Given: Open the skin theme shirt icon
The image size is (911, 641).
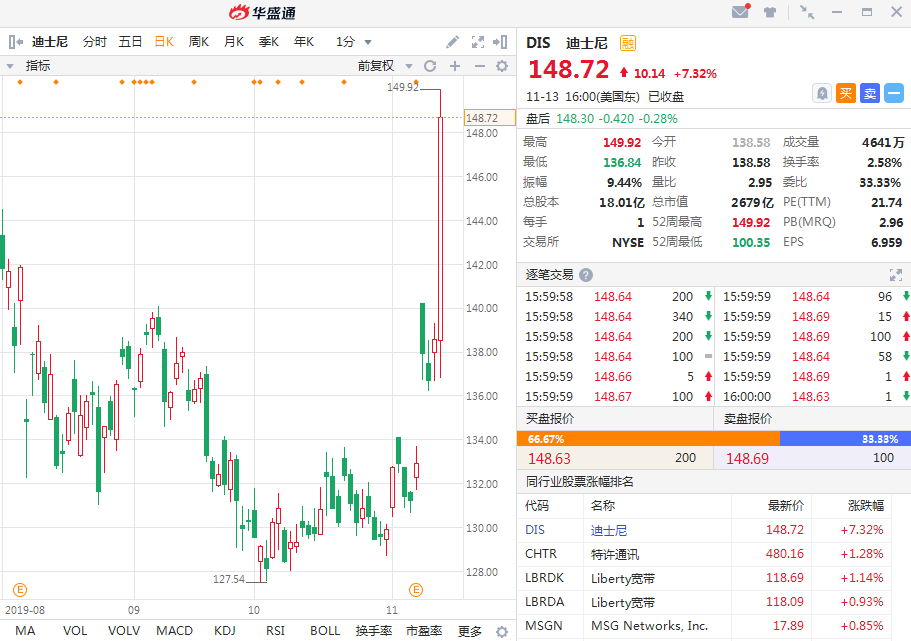Looking at the screenshot, I should [x=770, y=12].
